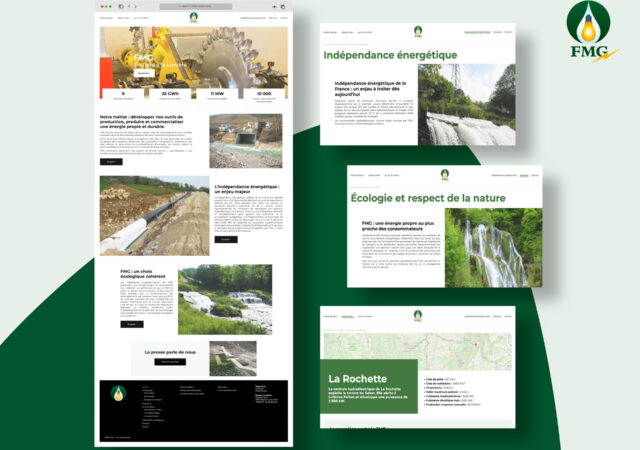This screenshot has width=640, height=450.
Task: Click the large FMG lightbulb logo on the mockup background
Action: (x=591, y=31)
